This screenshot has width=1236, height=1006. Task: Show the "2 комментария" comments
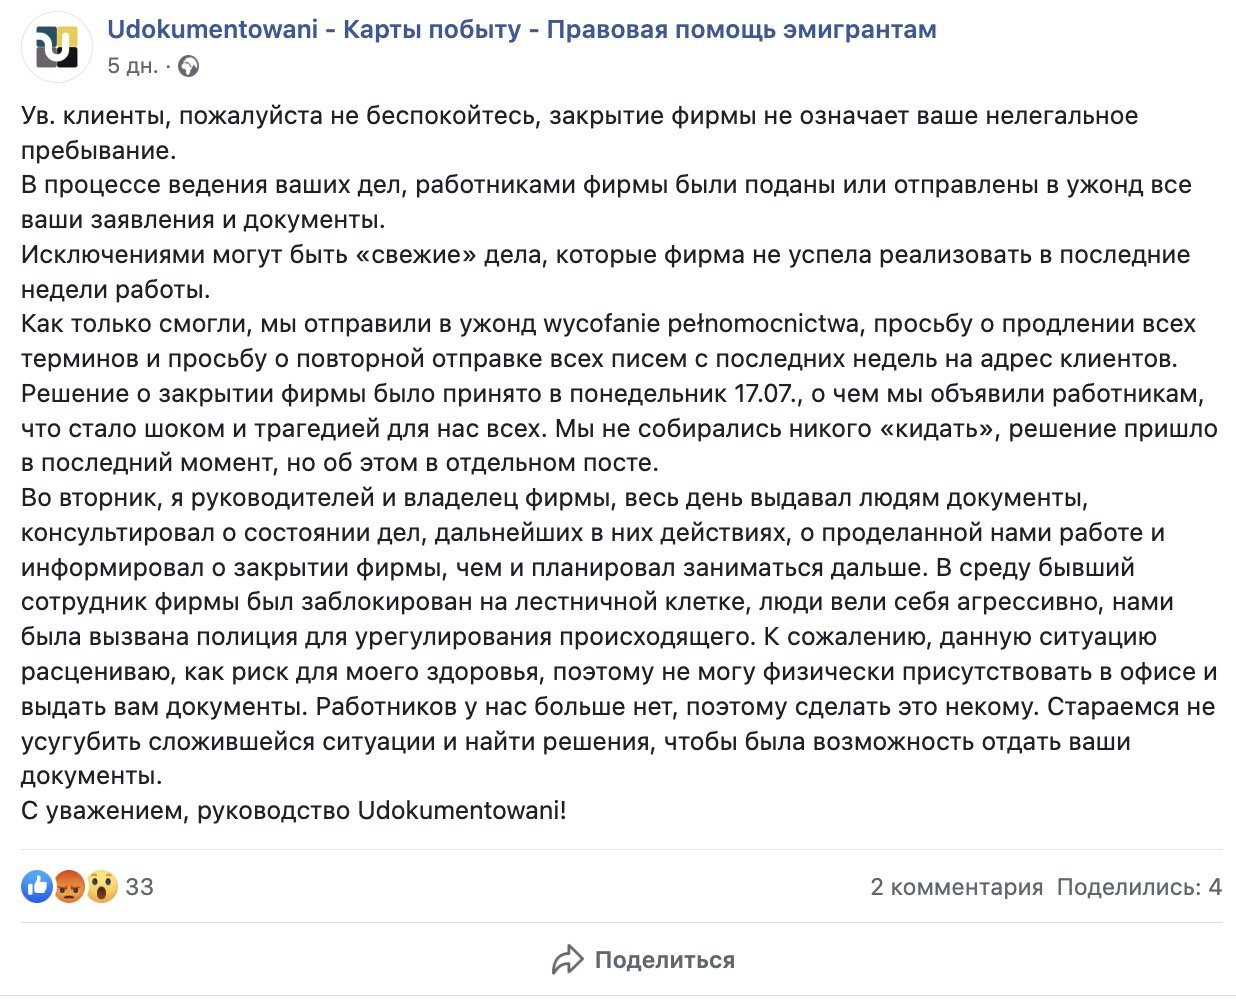pos(956,887)
